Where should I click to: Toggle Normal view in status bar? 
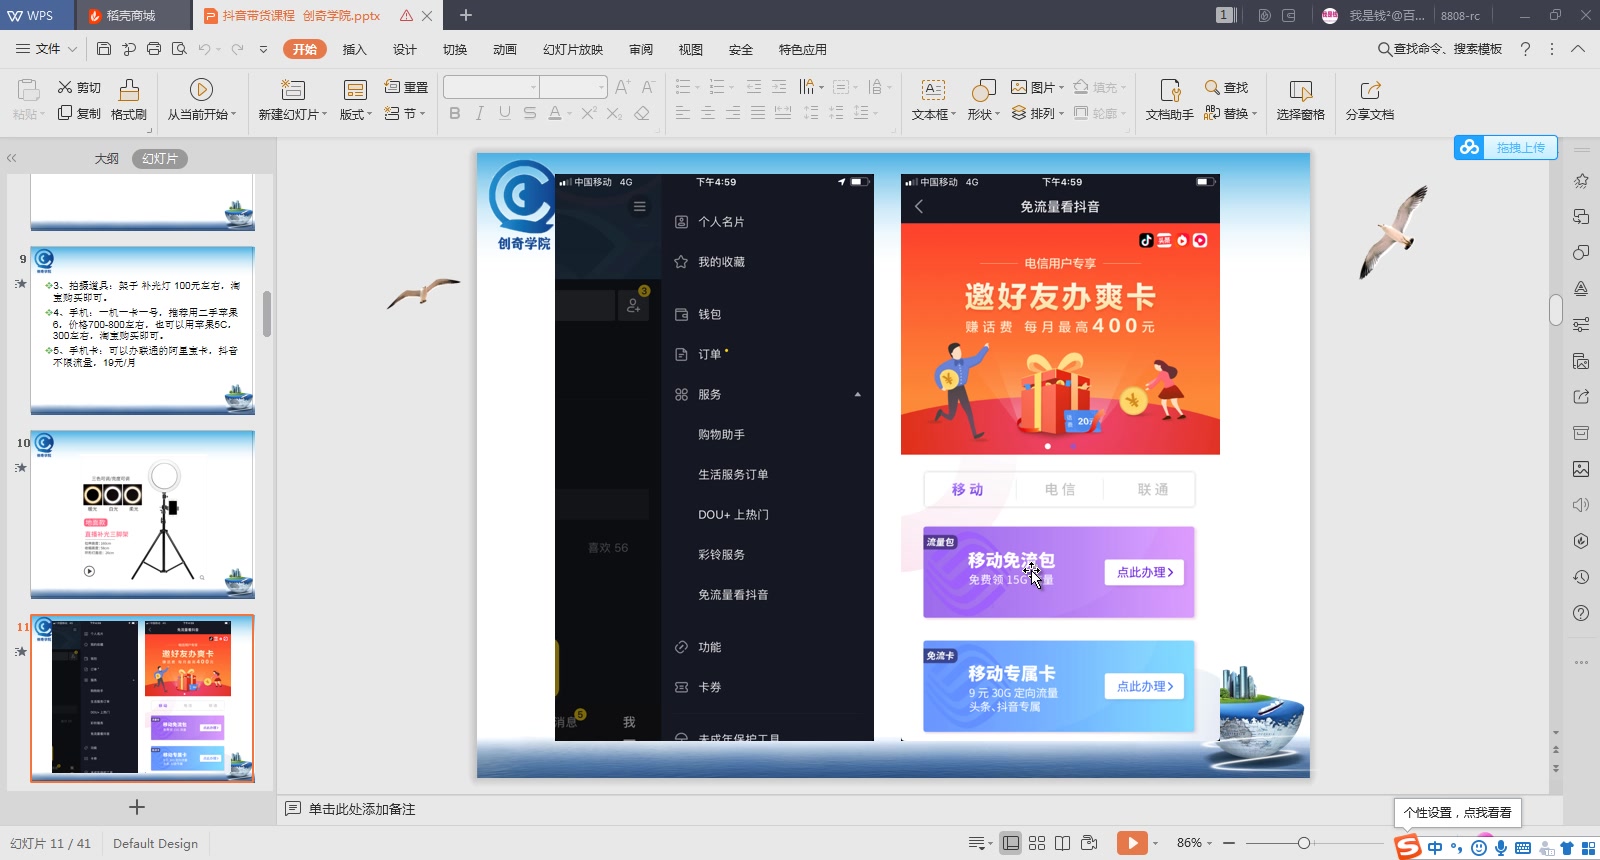(x=1011, y=843)
